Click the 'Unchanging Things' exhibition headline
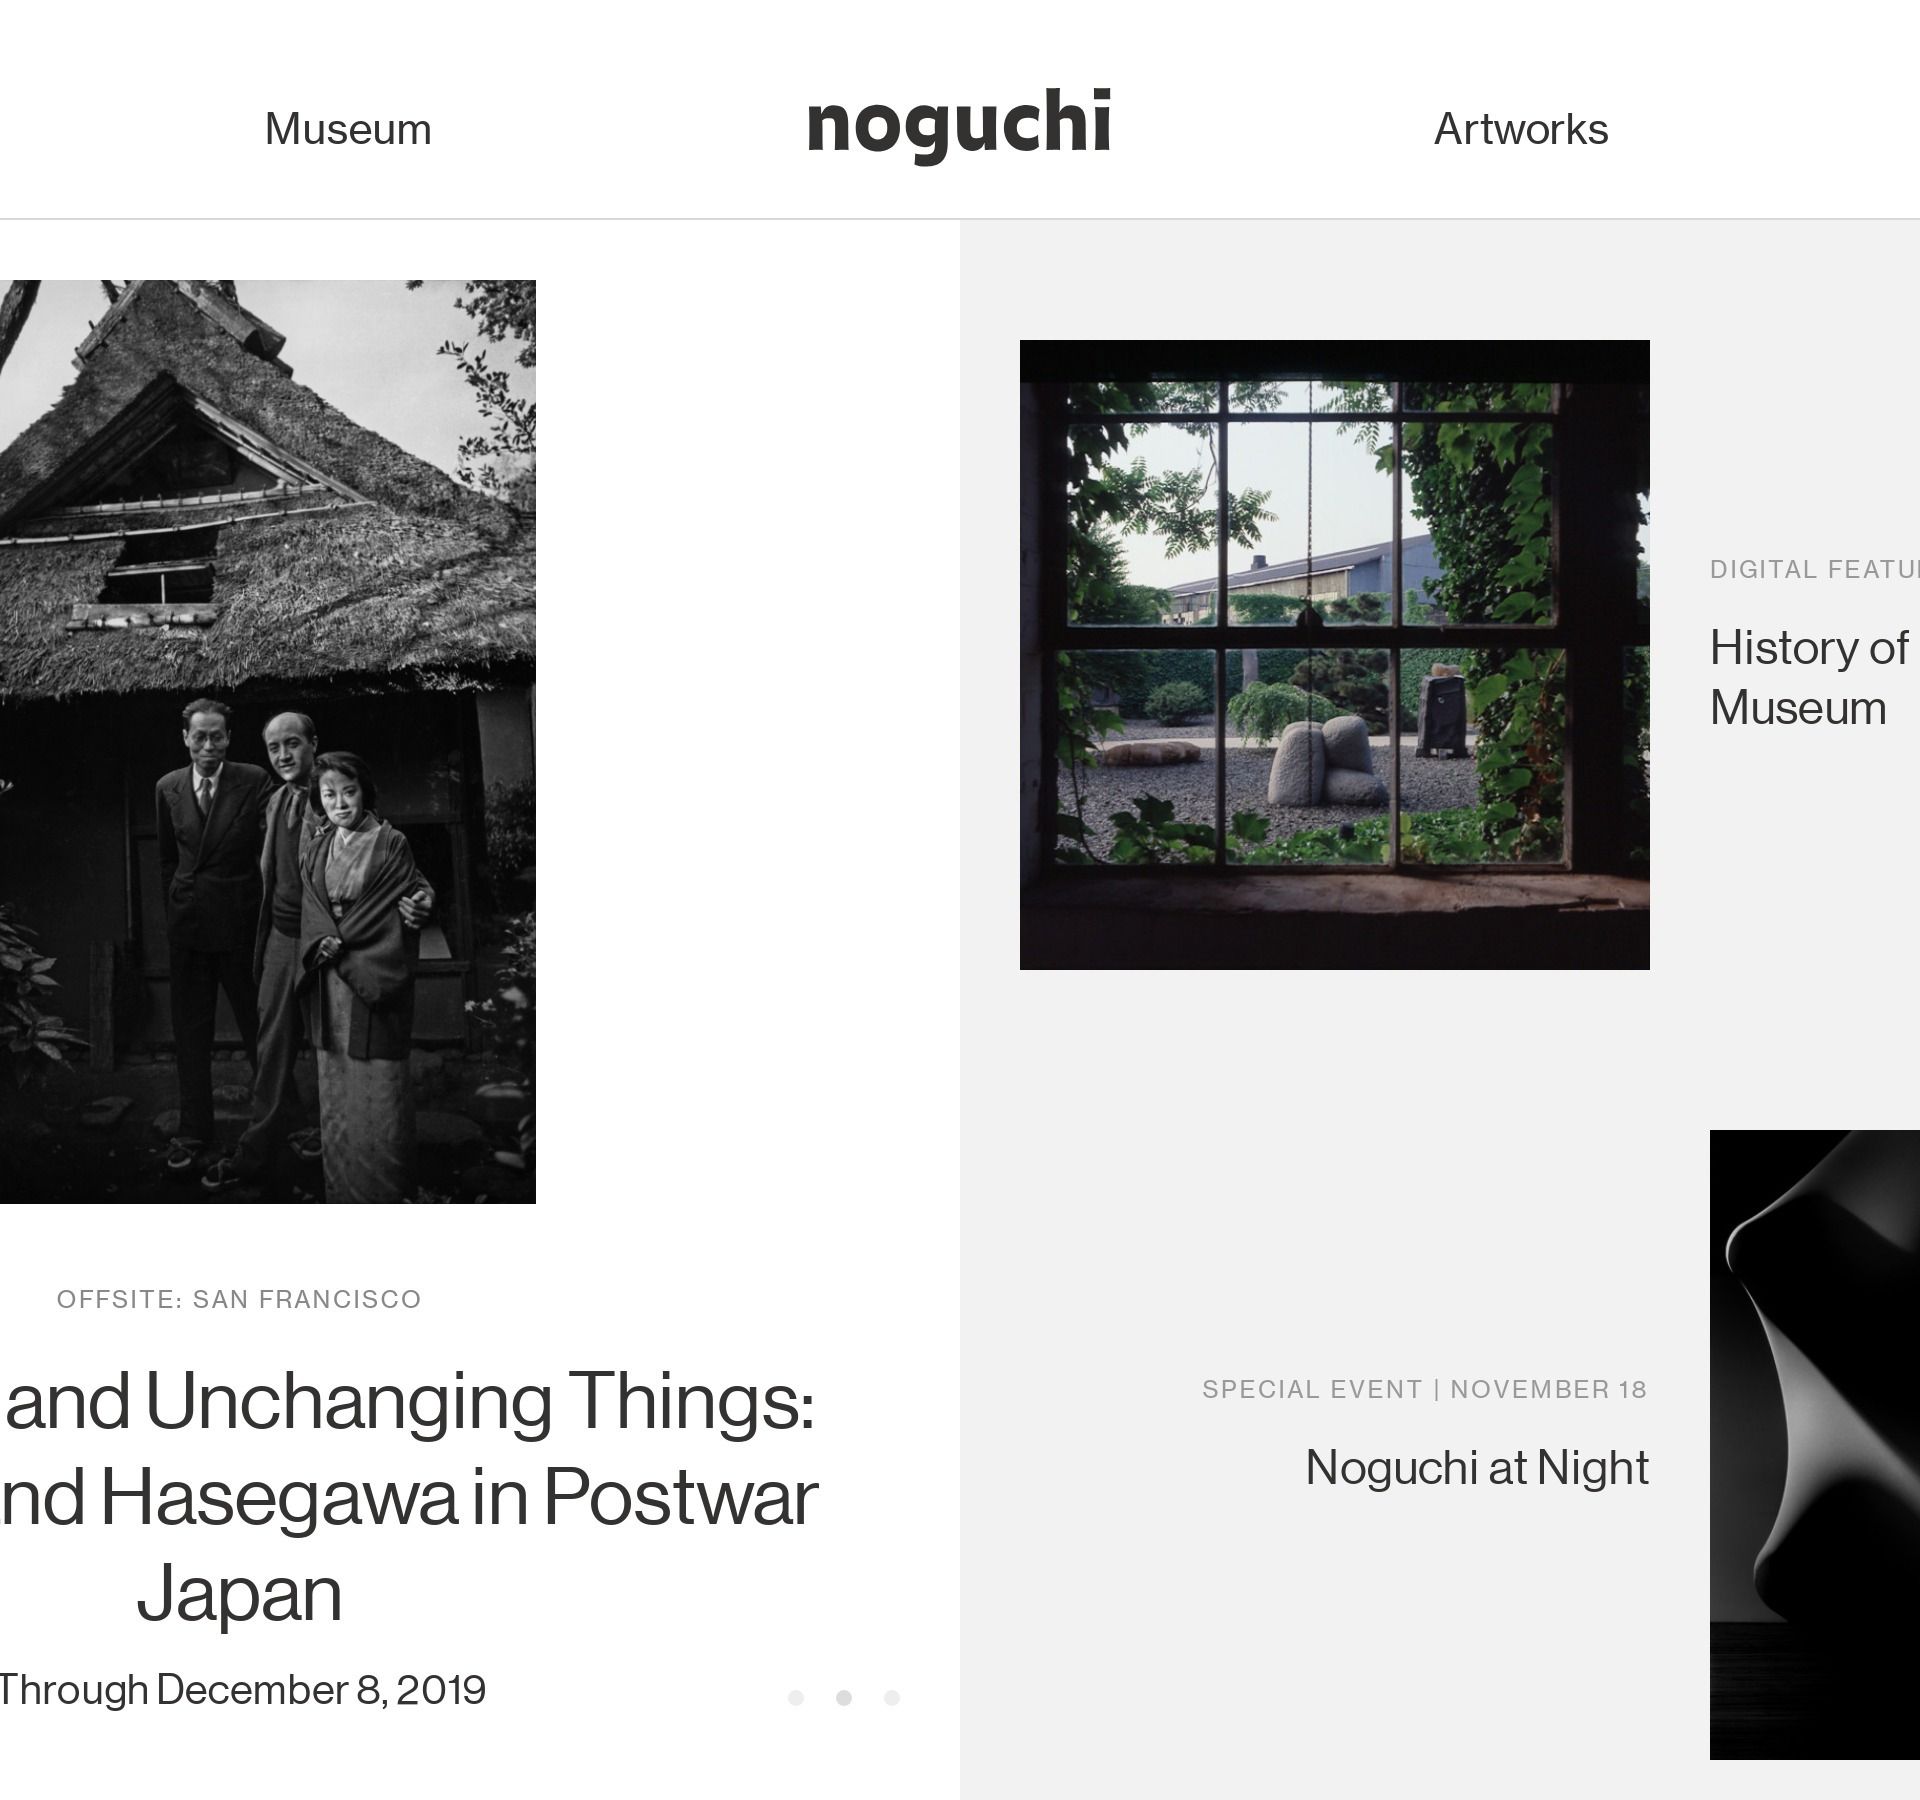This screenshot has width=1920, height=1800. coord(410,1400)
